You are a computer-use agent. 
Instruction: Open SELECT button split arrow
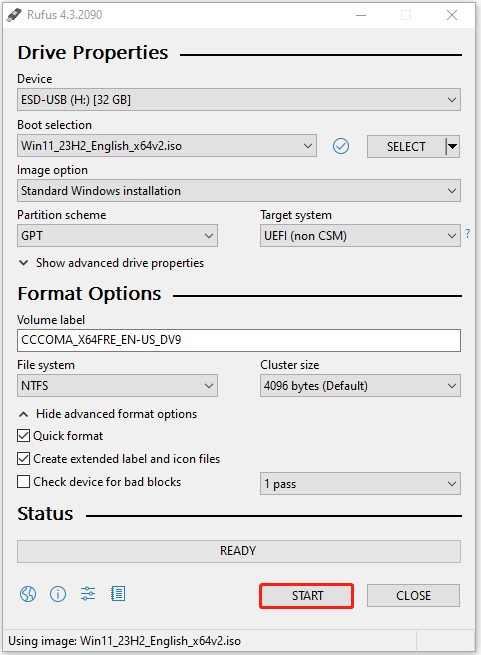[453, 147]
